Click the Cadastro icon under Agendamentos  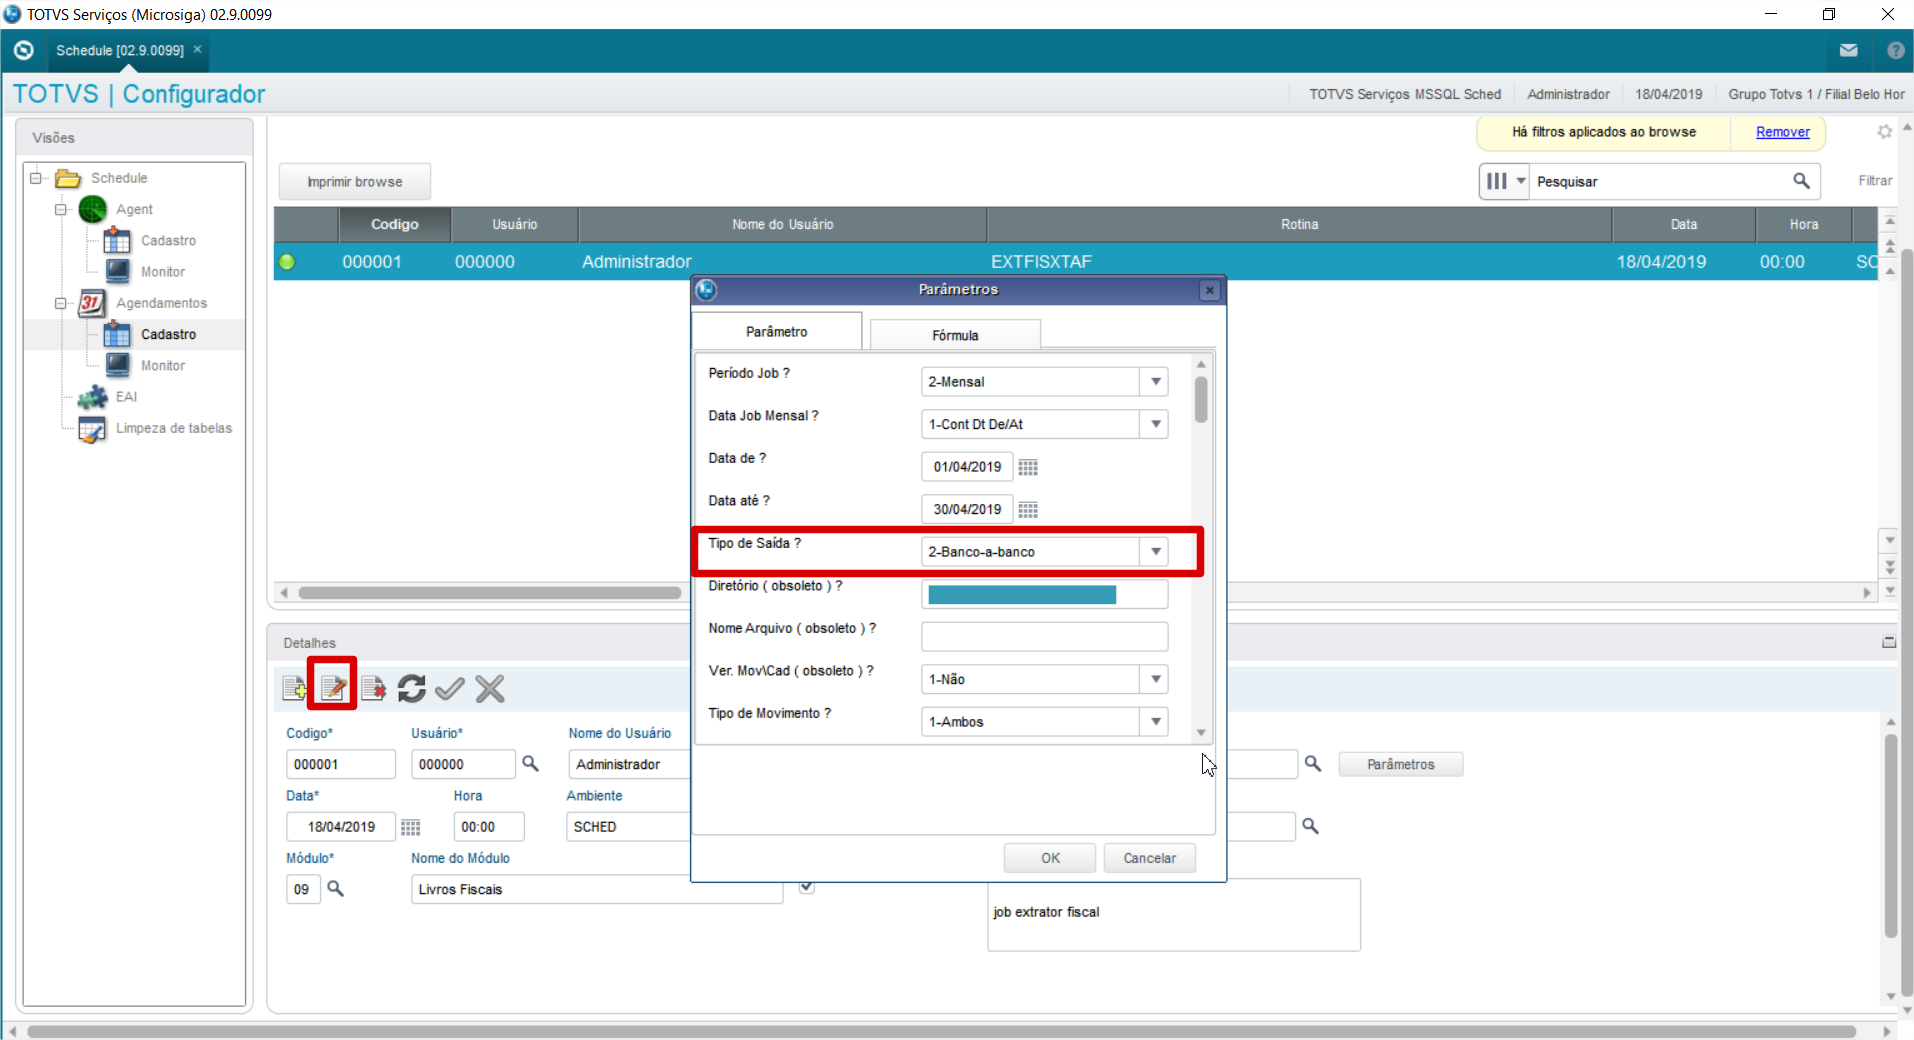pos(117,334)
